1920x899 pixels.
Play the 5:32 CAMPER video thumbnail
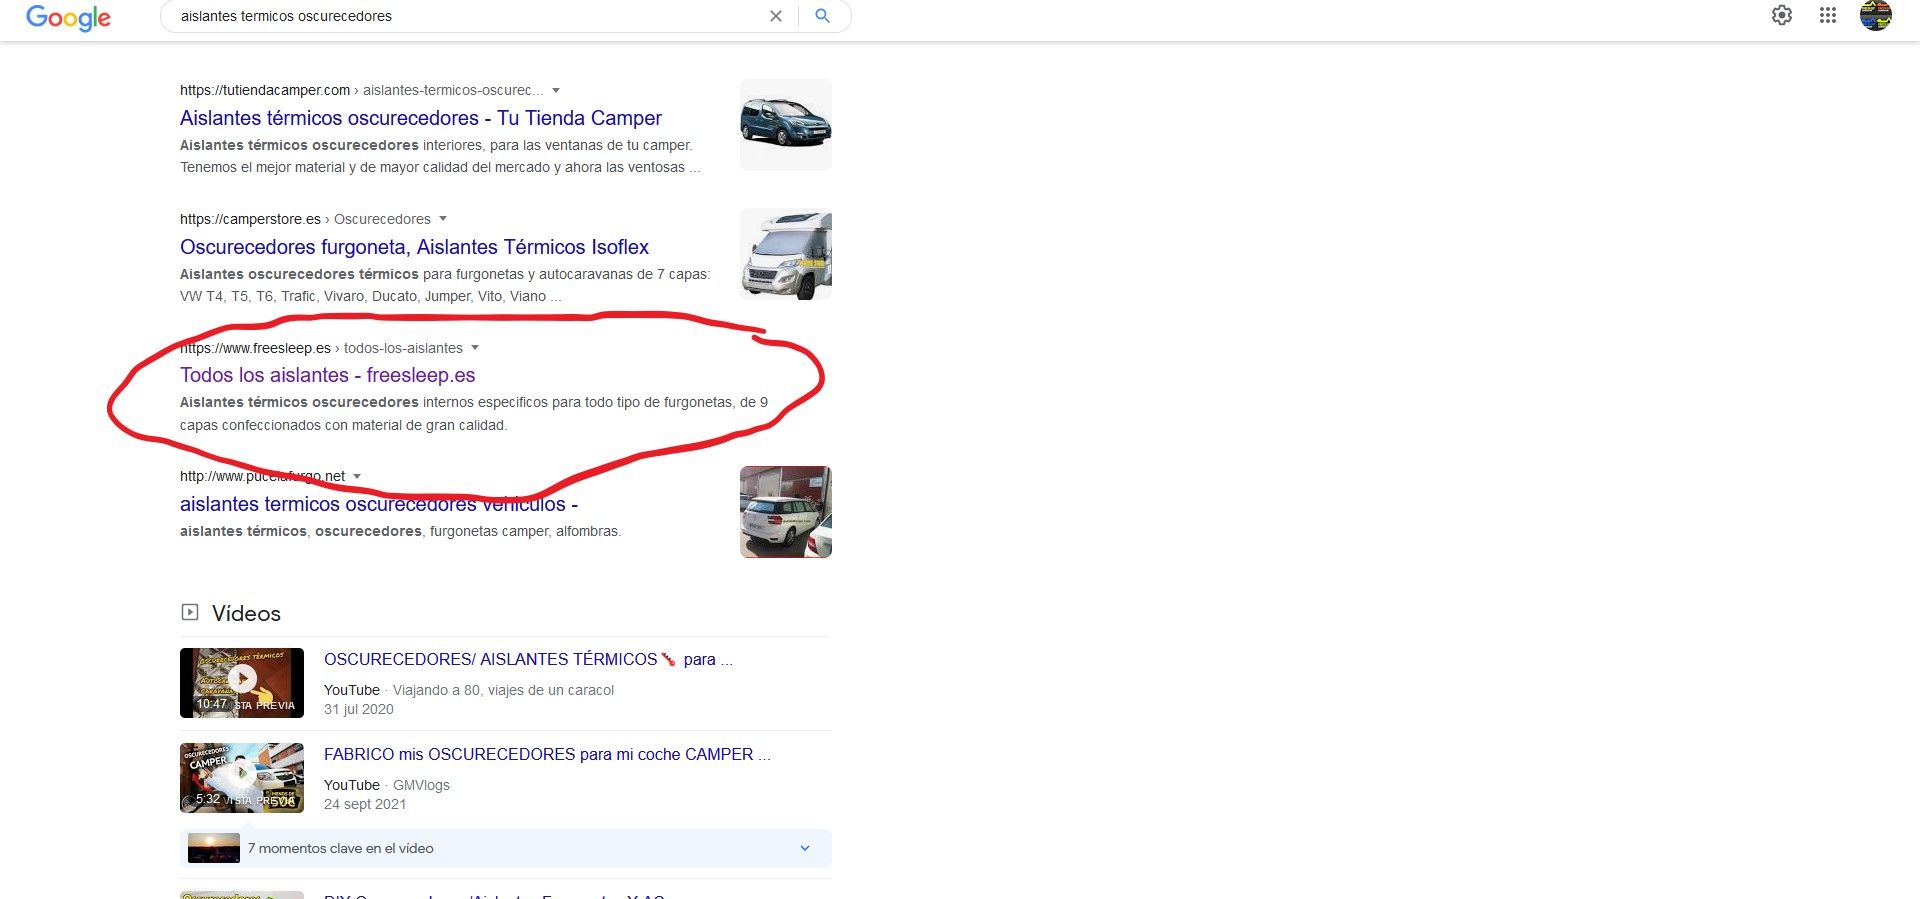[x=242, y=778]
